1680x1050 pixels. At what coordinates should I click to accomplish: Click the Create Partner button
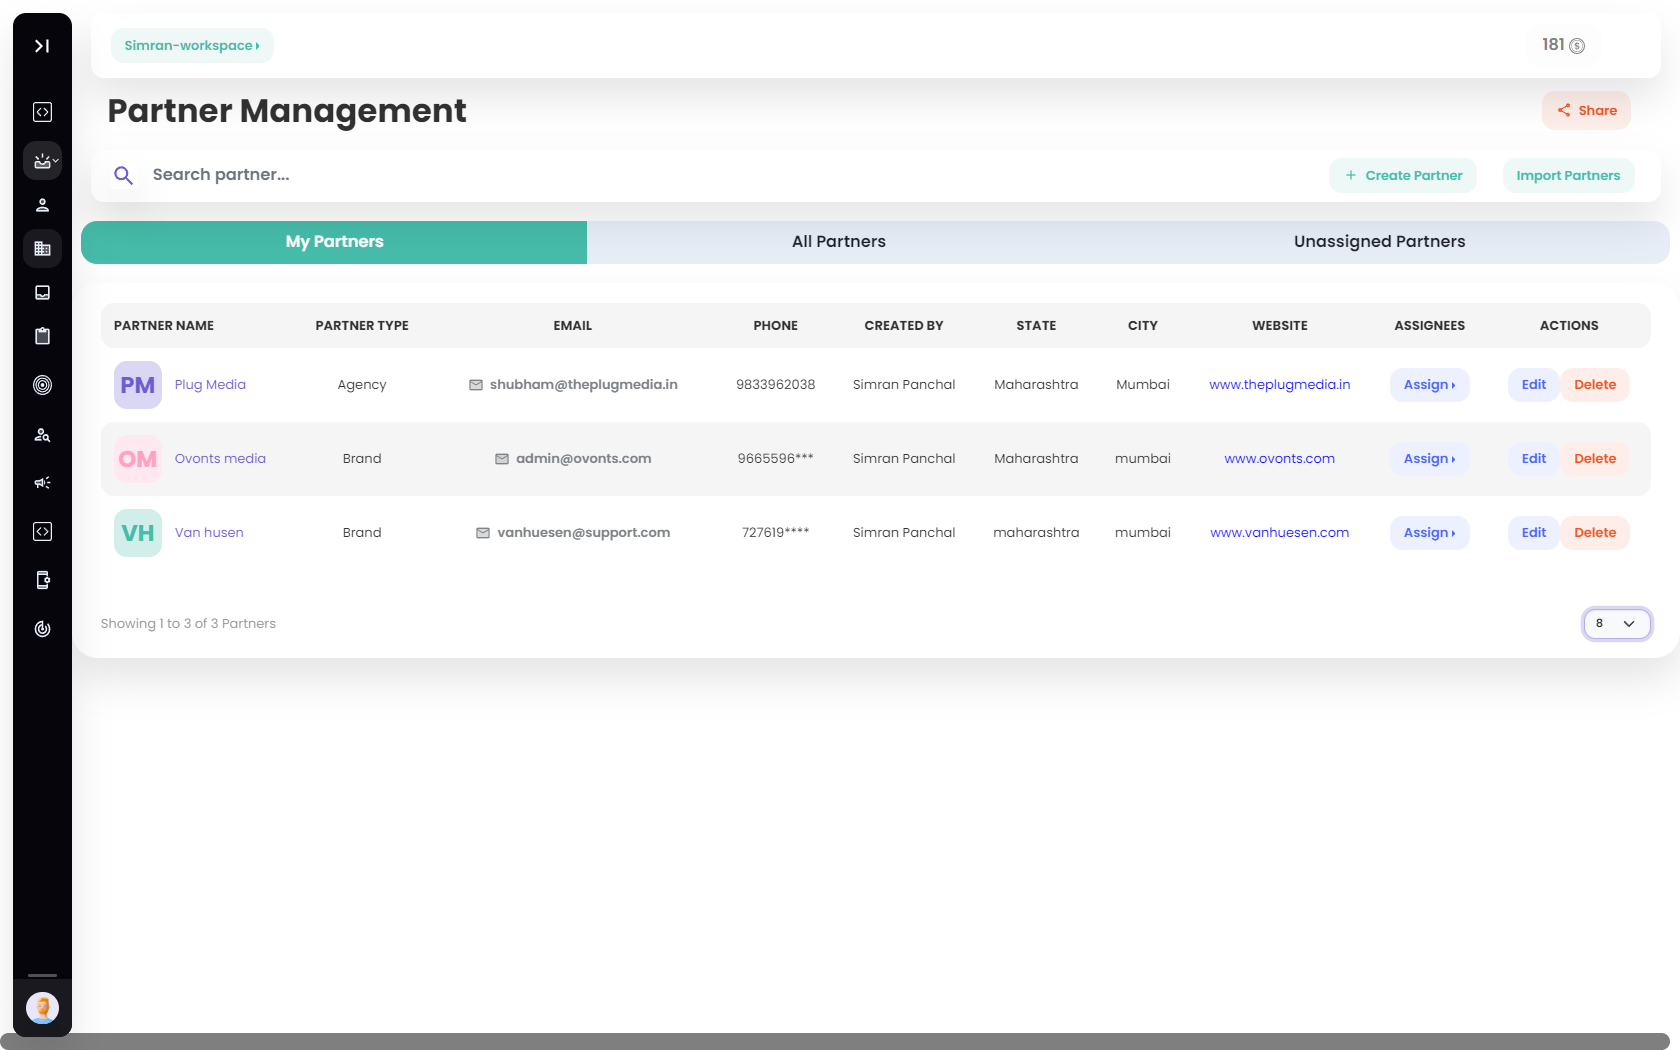[1403, 176]
